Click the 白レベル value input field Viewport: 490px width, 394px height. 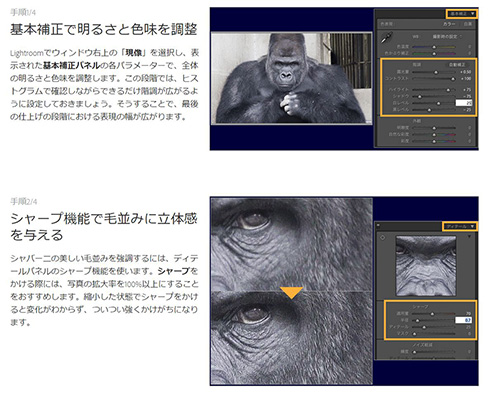tap(464, 103)
